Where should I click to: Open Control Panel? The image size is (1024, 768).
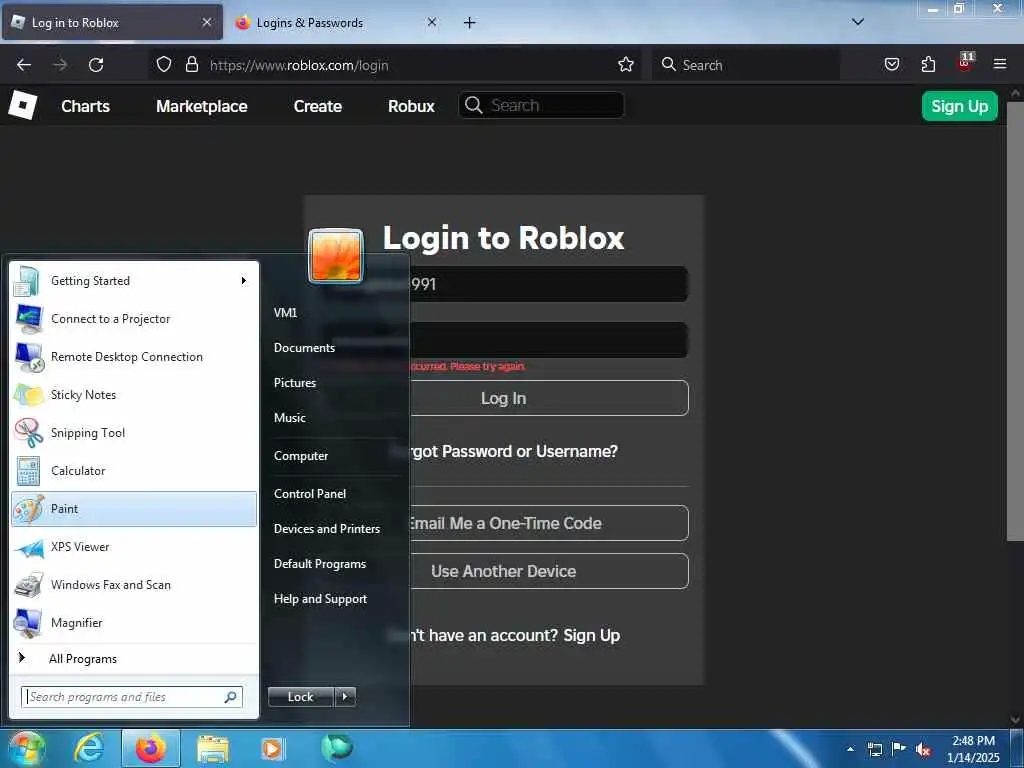click(310, 494)
